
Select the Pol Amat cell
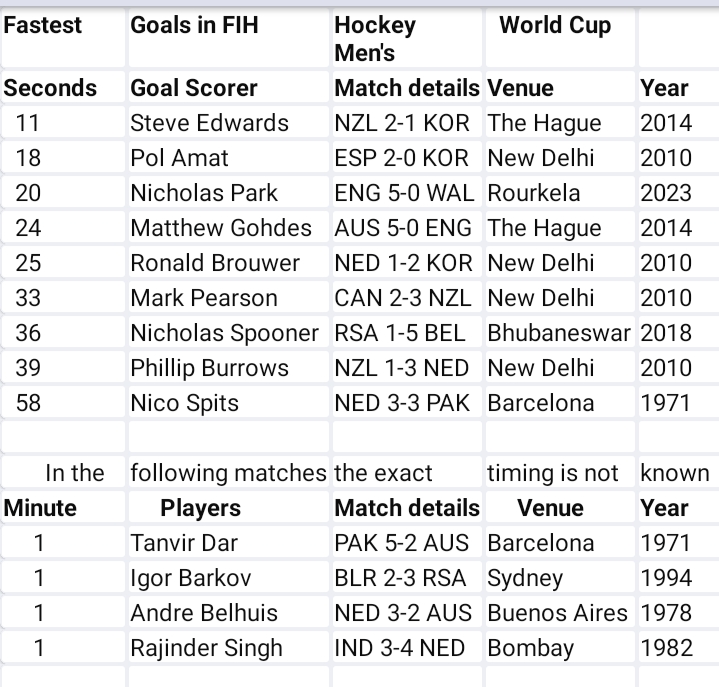179,159
